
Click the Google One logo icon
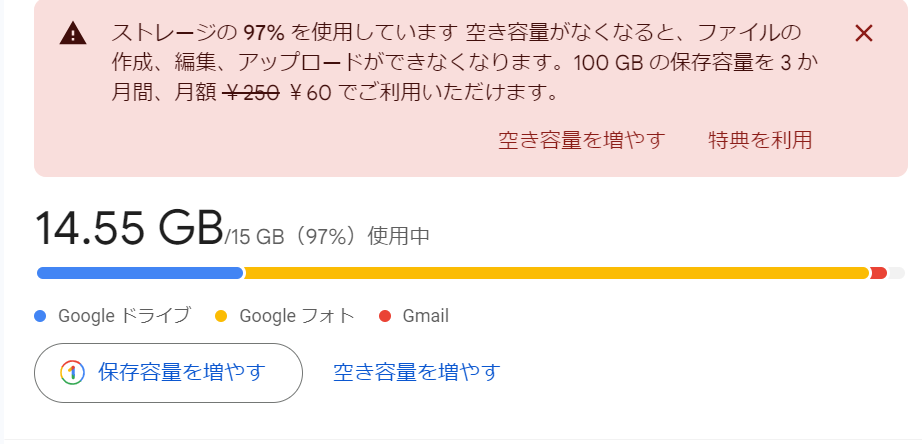click(72, 373)
